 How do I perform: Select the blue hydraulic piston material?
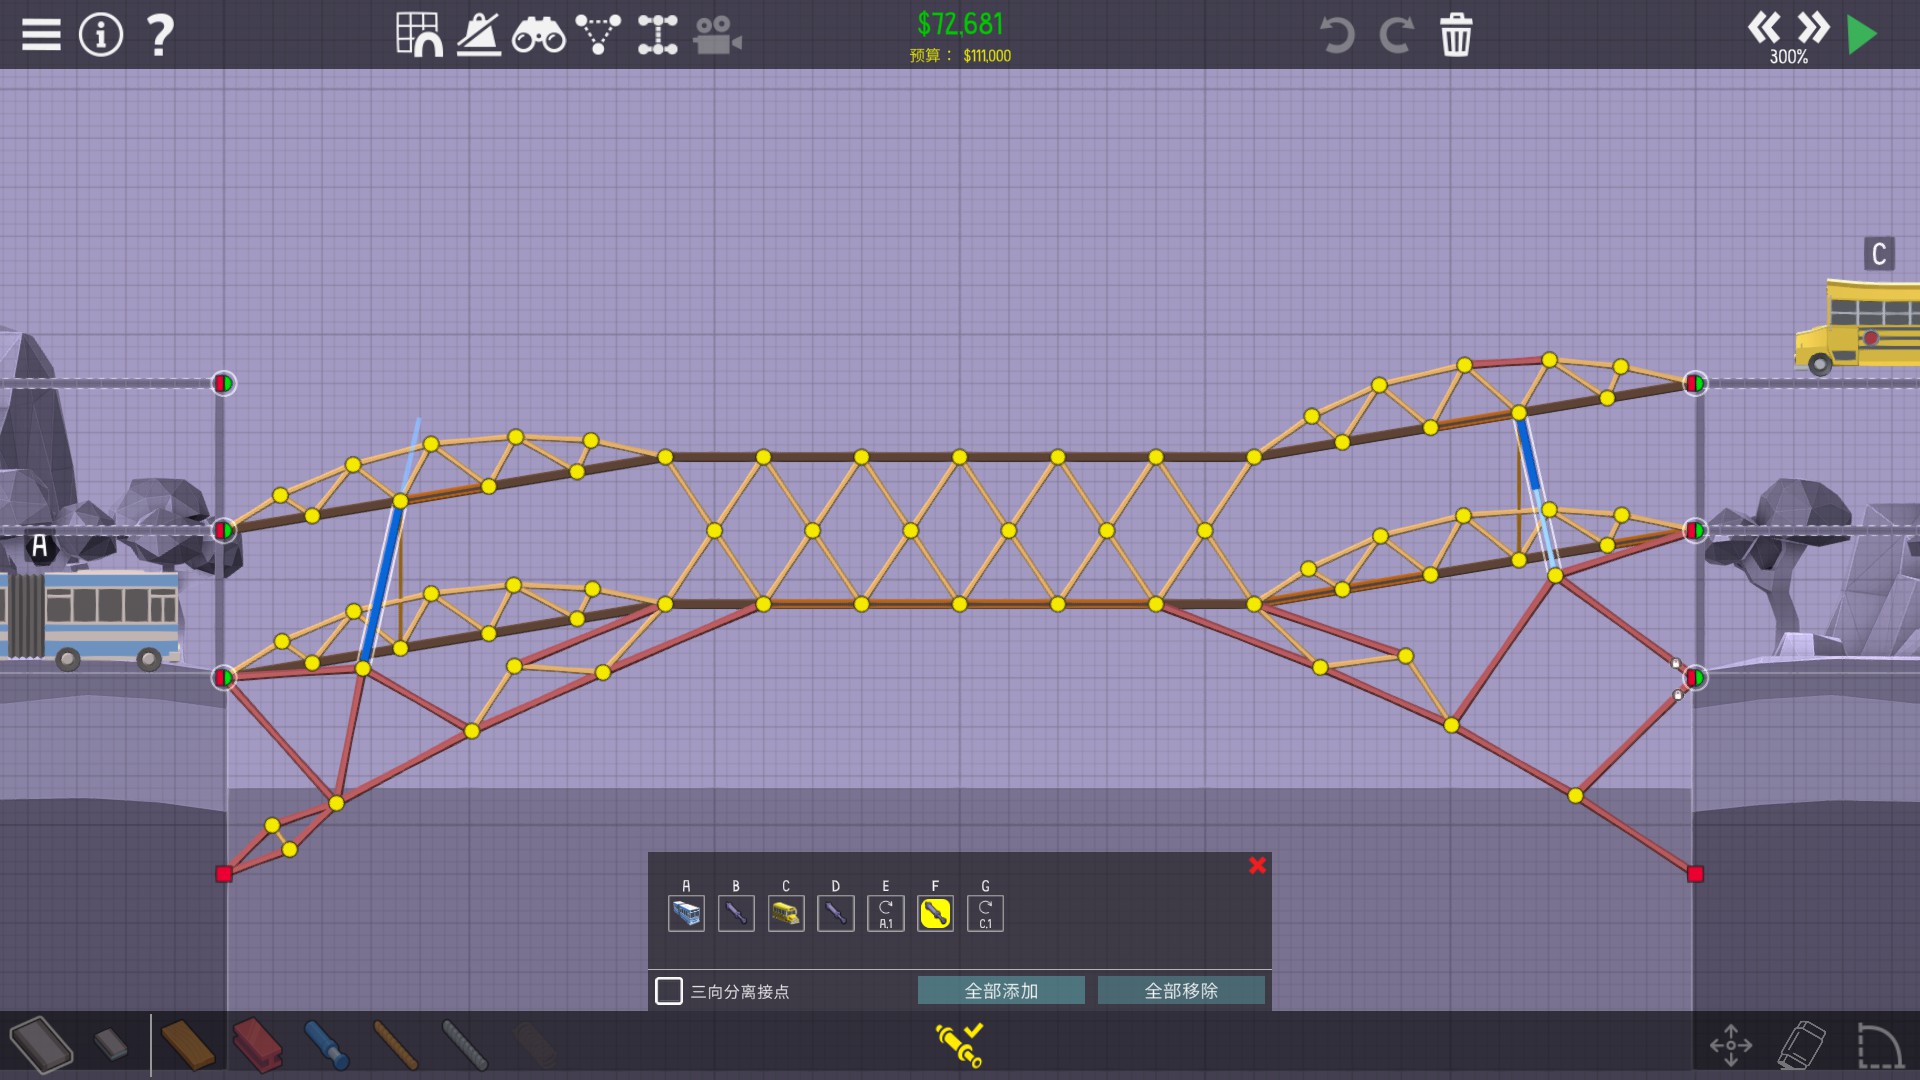coord(325,1045)
